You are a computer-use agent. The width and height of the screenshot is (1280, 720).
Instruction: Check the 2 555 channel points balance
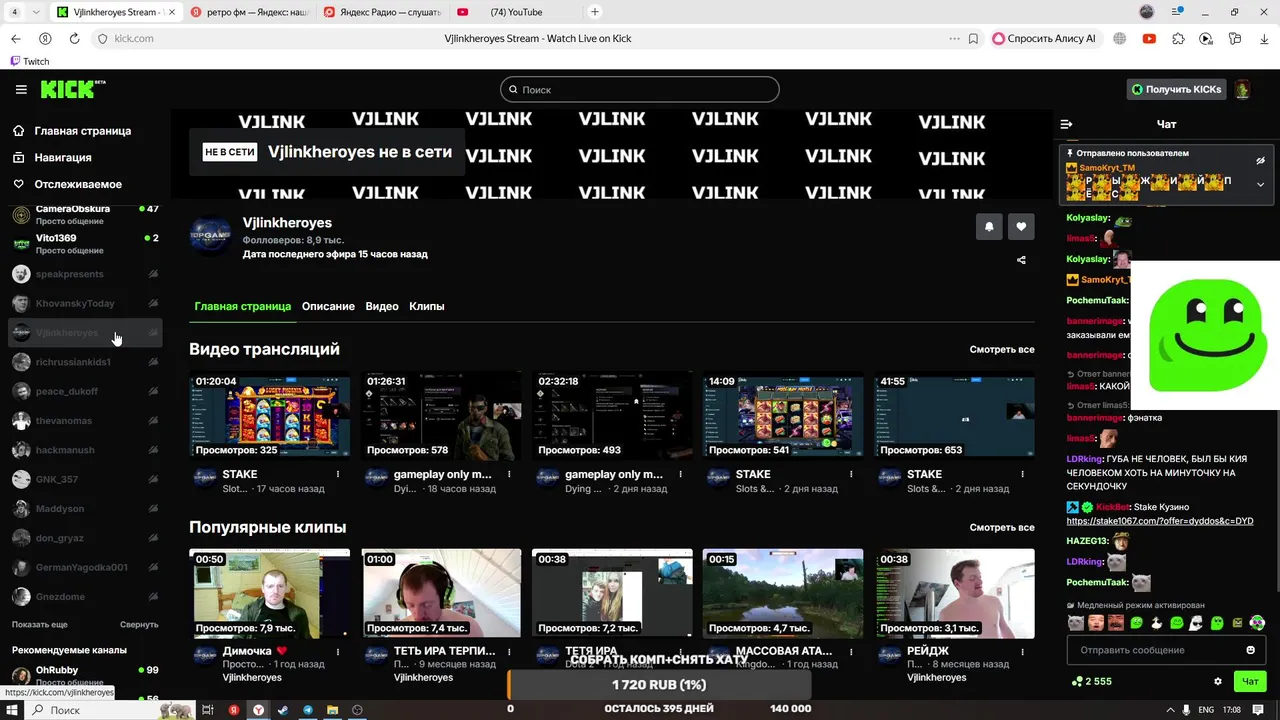1091,681
